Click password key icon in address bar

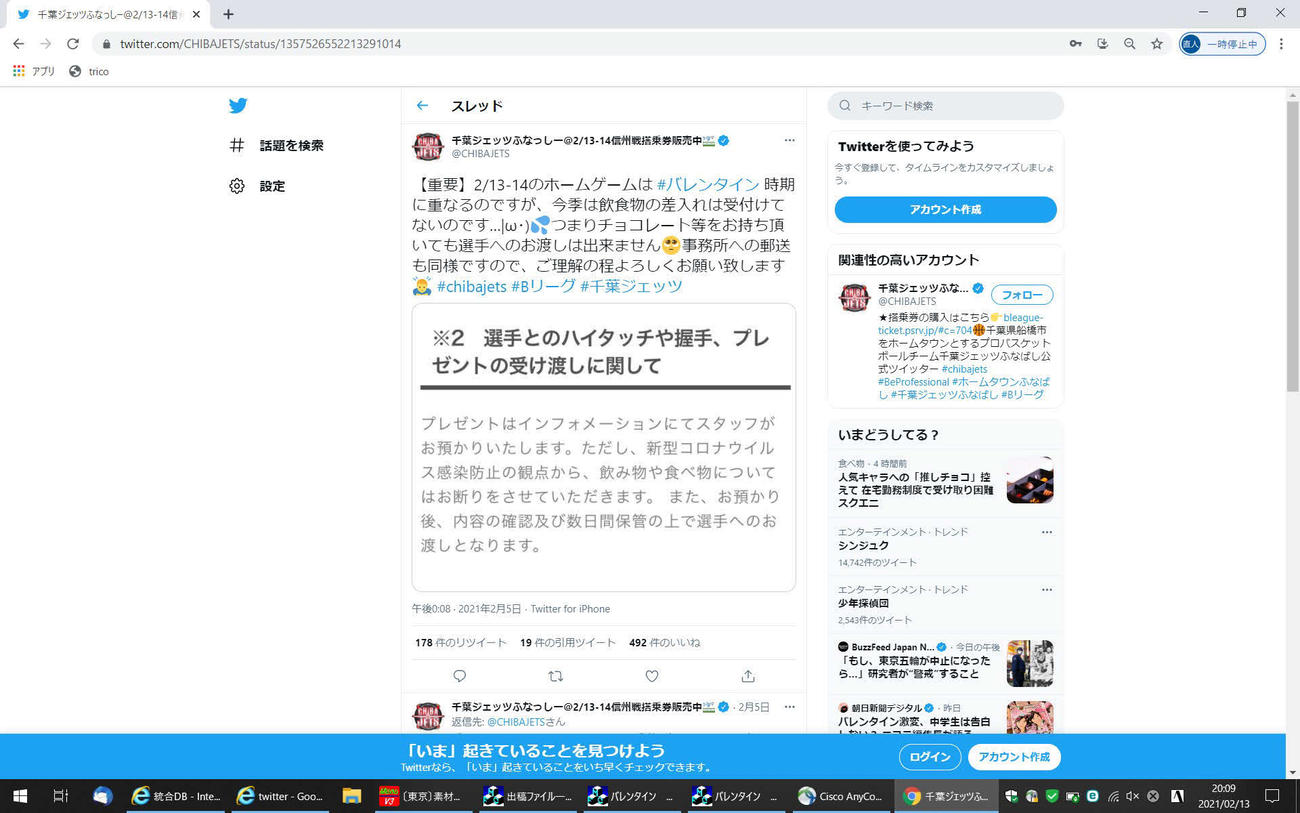pos(1076,44)
